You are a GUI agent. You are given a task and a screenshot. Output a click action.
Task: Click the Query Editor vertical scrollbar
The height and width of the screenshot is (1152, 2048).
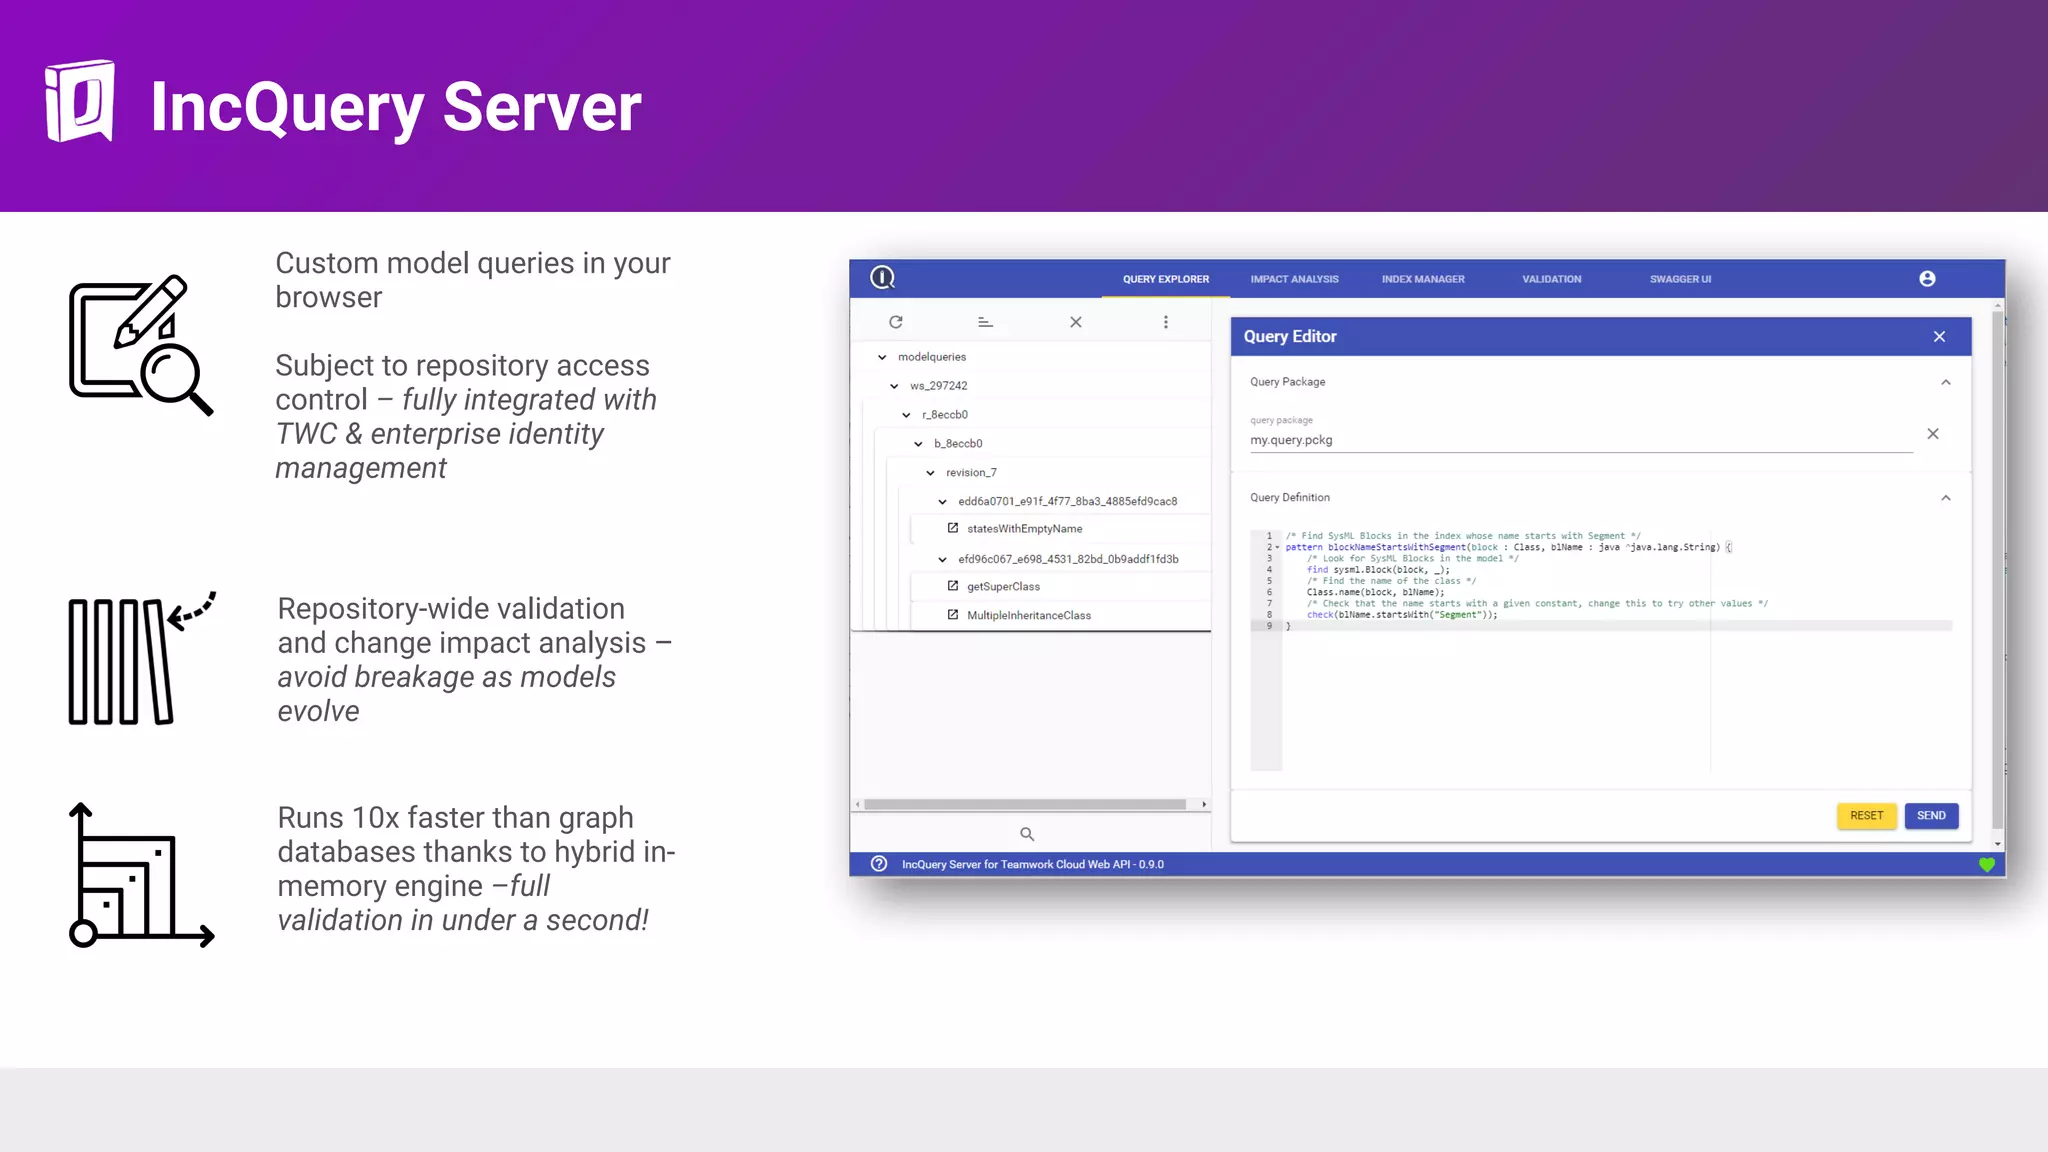click(1997, 570)
